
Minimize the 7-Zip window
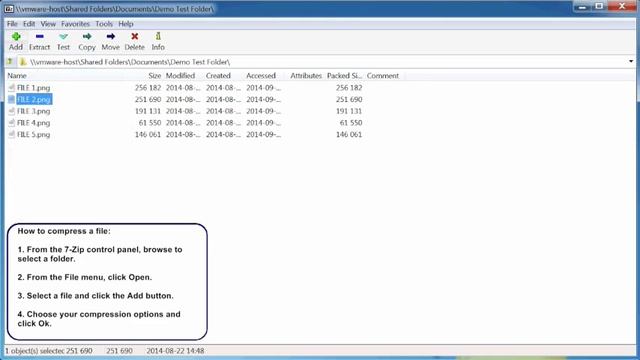coord(582,7)
